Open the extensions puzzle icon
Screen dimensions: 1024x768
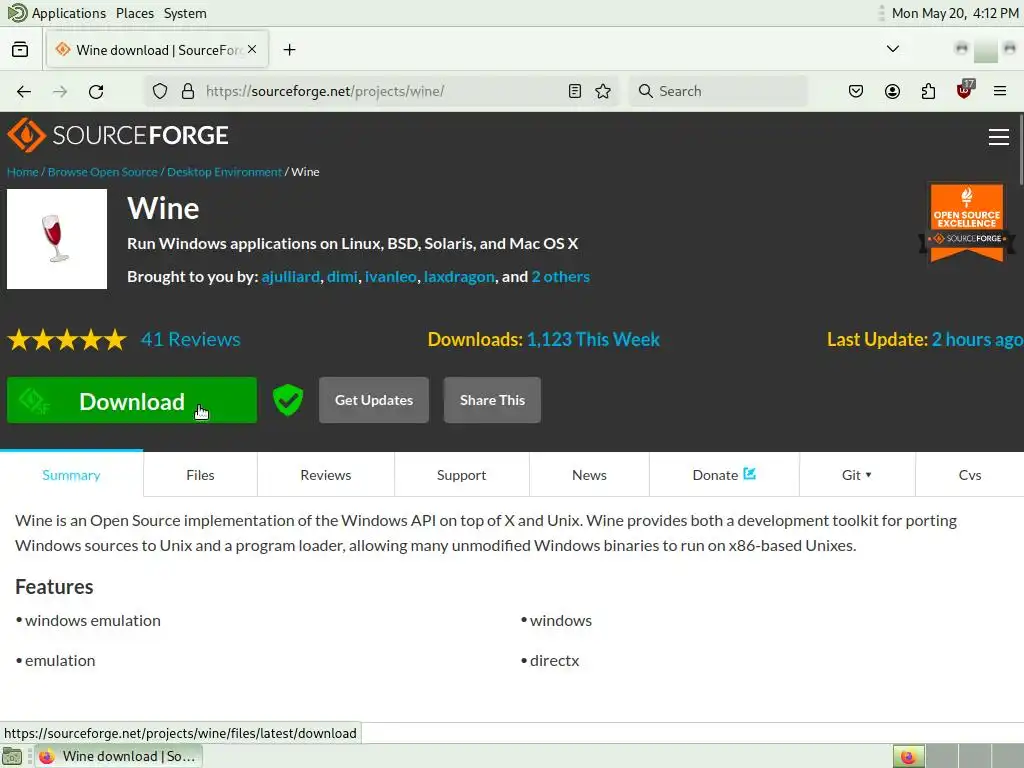[928, 91]
